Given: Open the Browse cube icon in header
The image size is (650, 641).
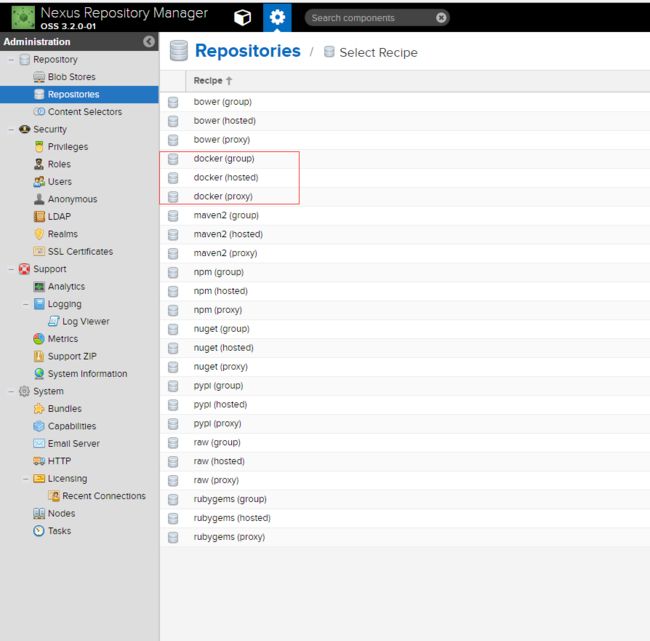Looking at the screenshot, I should tap(243, 17).
